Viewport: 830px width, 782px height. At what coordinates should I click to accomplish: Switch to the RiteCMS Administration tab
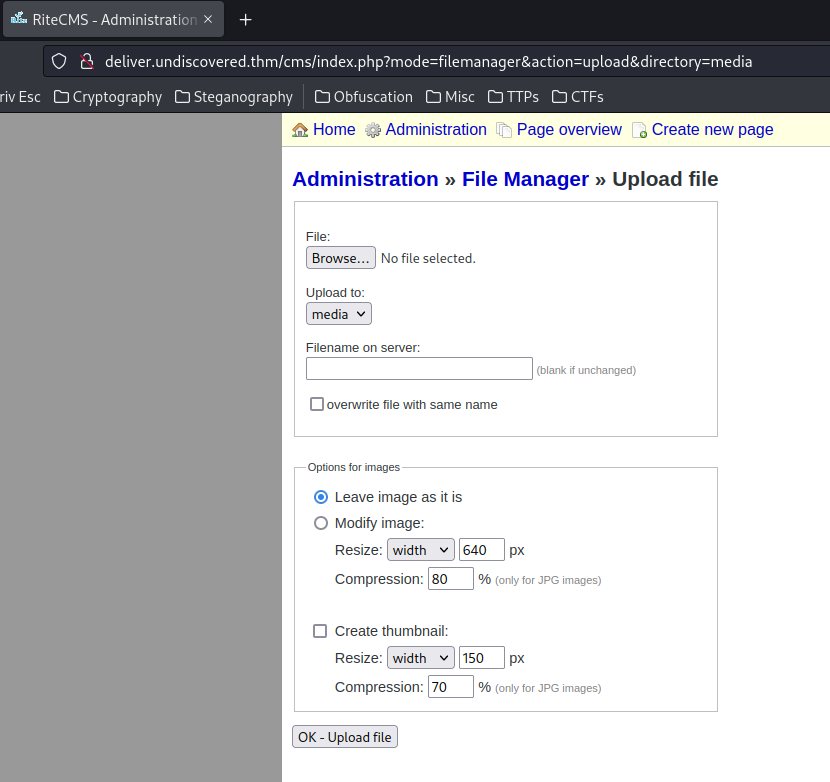tap(113, 19)
